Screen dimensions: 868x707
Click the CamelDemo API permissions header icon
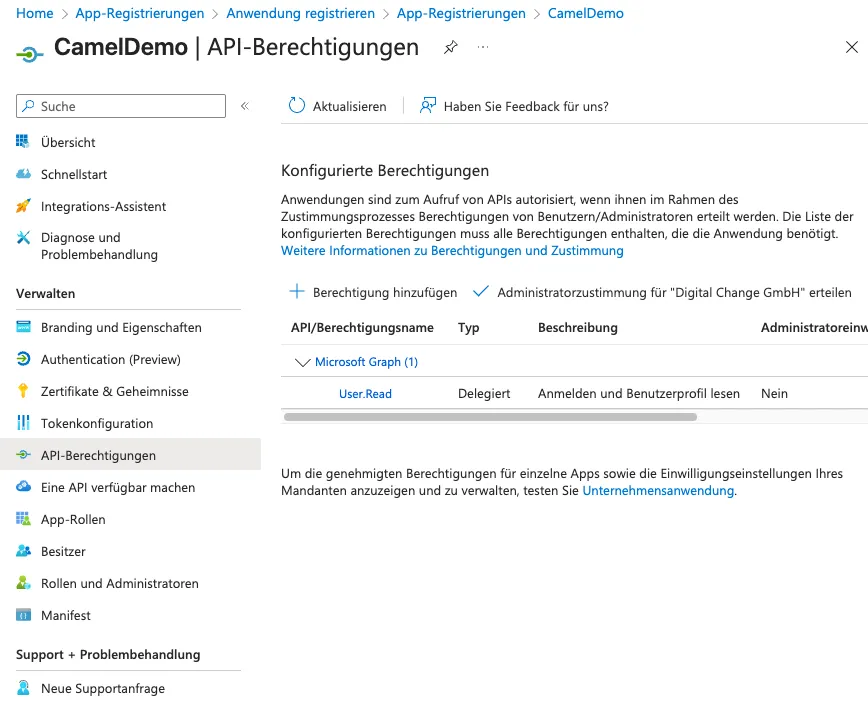point(29,54)
